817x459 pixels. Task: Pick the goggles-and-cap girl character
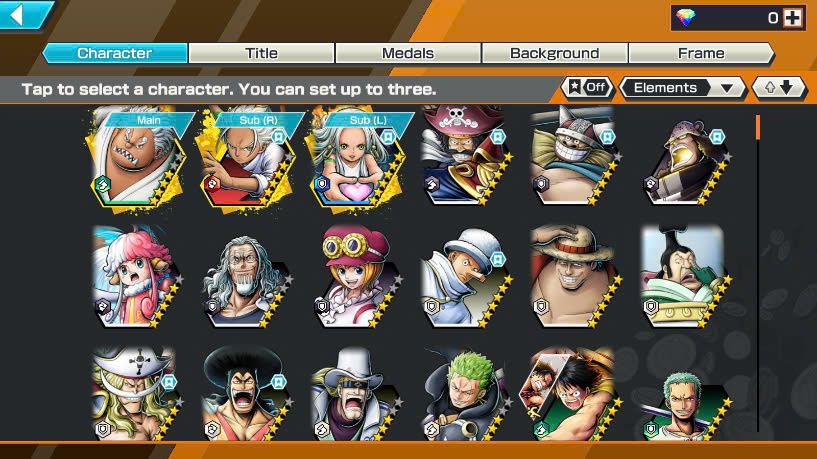point(356,277)
